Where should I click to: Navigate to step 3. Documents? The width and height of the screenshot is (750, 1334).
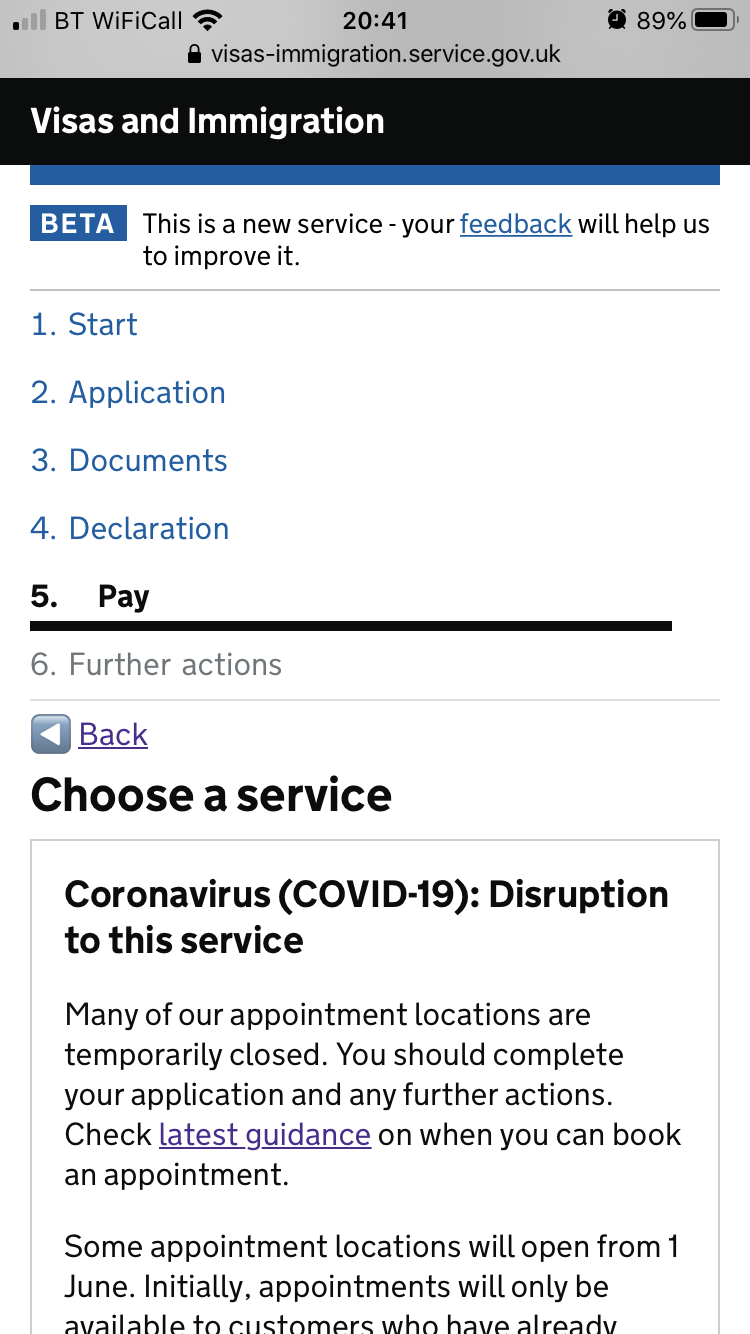[129, 460]
